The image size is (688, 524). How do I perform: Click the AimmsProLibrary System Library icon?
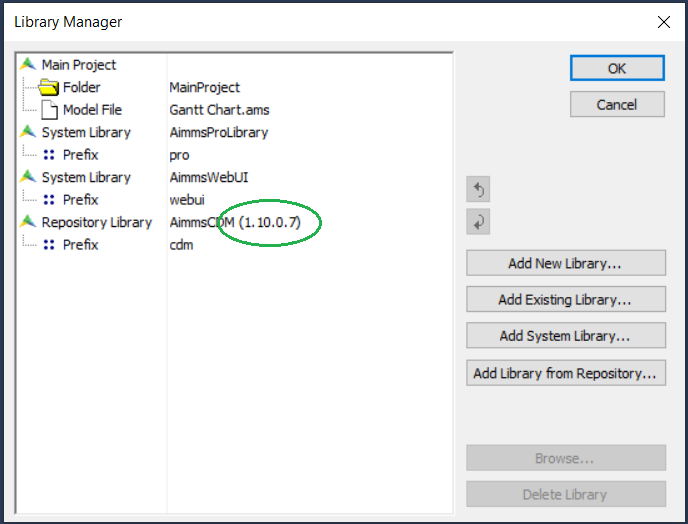28,132
